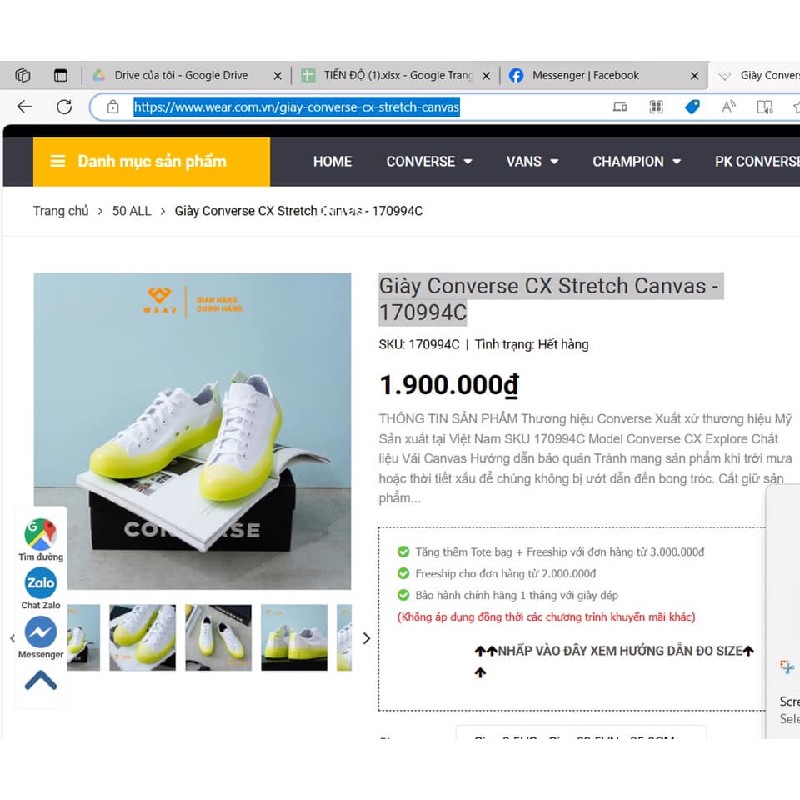The width and height of the screenshot is (800, 800).
Task: Close the TIẾN ĐỘ spreadsheet tab
Action: (x=486, y=76)
